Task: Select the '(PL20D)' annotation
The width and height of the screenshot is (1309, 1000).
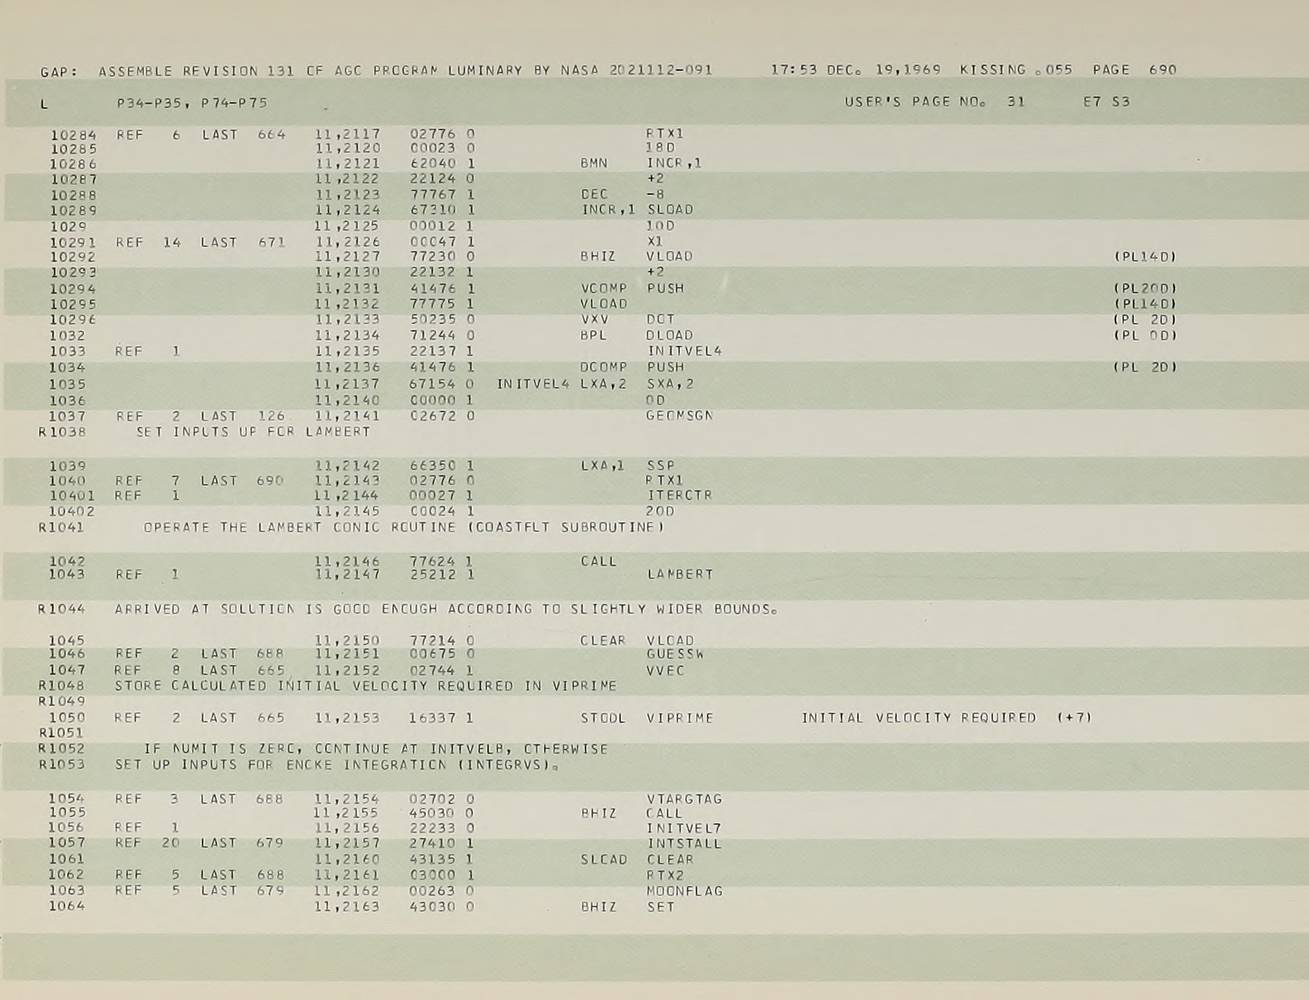Action: [x=1144, y=288]
